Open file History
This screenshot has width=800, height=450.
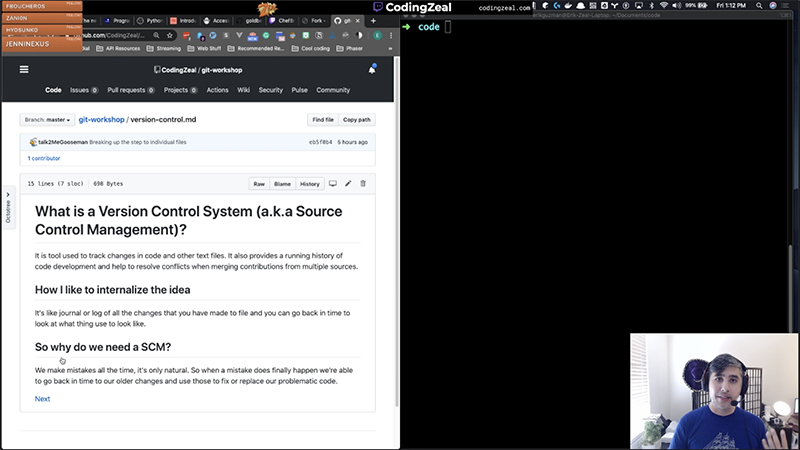pos(310,184)
